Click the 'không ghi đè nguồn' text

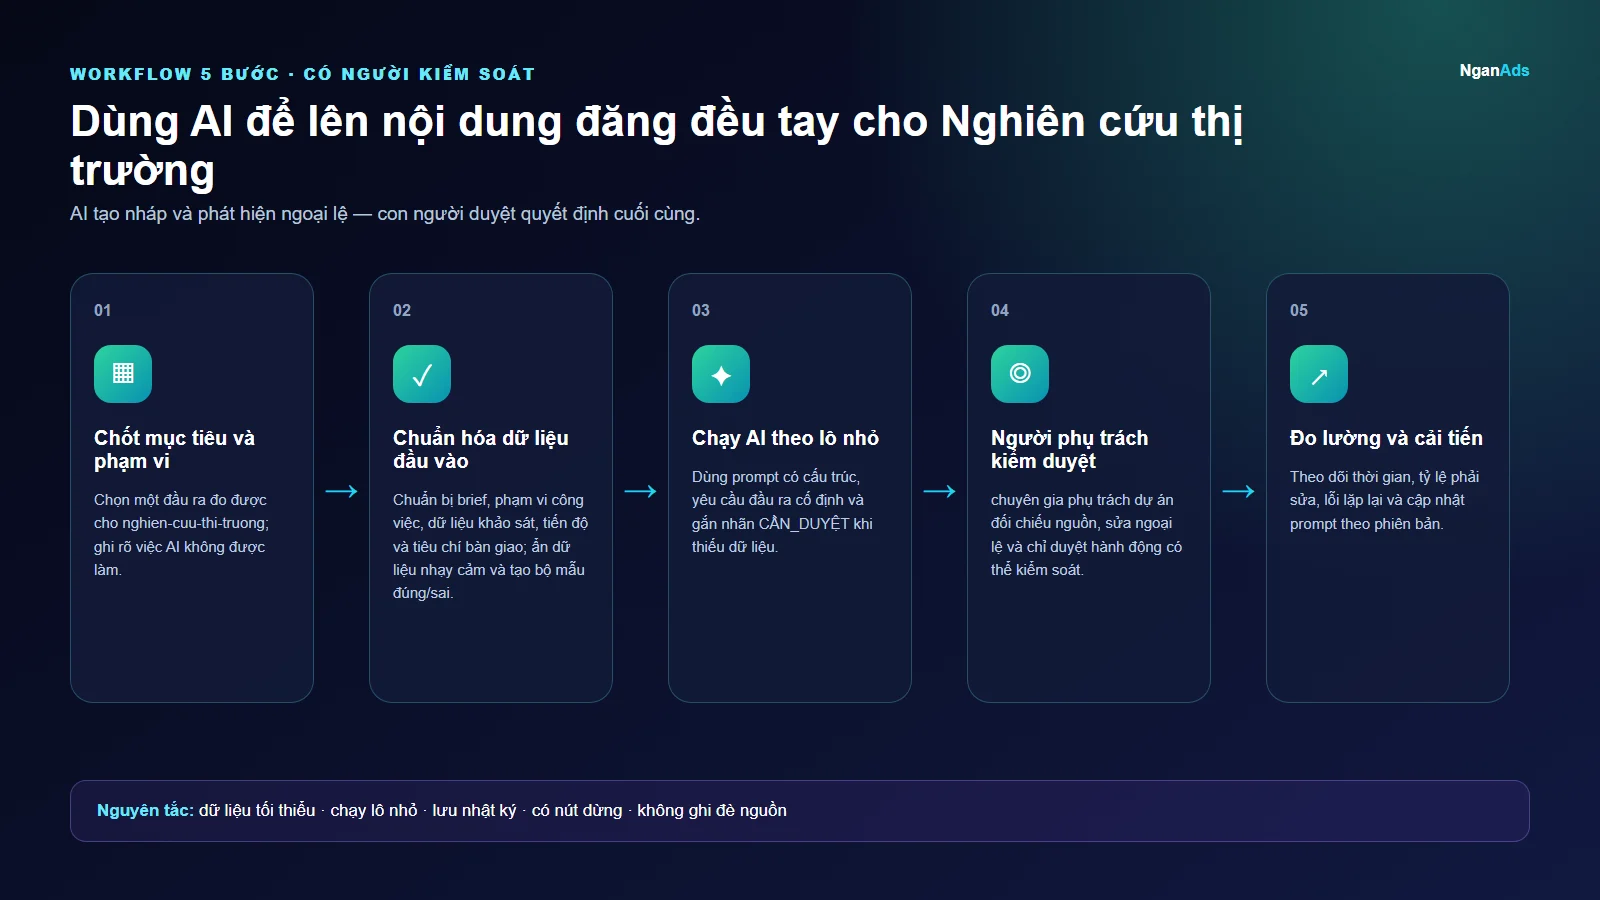[x=712, y=810]
